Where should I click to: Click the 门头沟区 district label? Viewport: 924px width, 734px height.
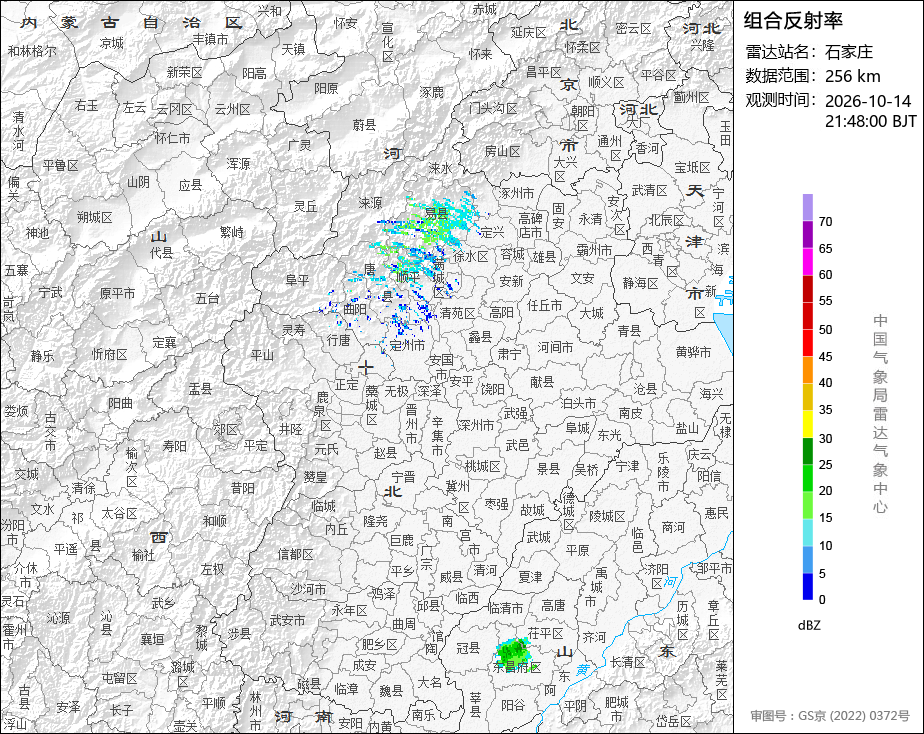pyautogui.click(x=493, y=108)
